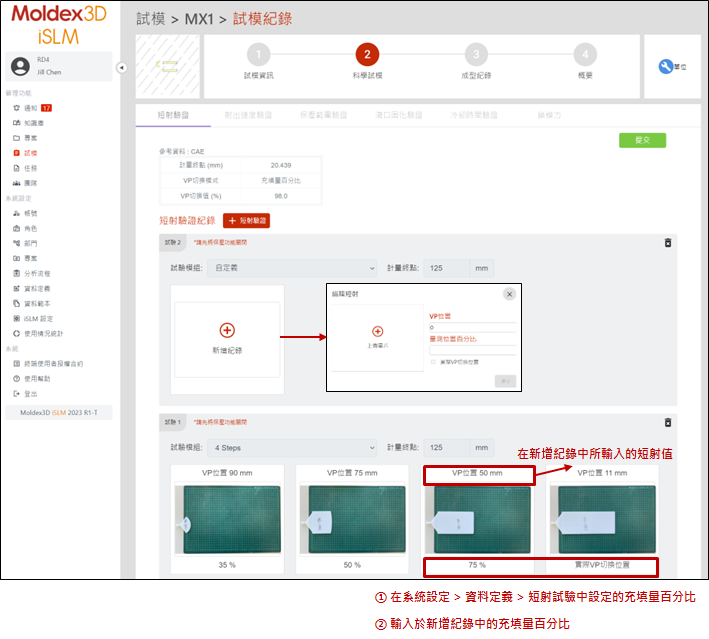Click 計量終點 field in 試驗 1

(446, 448)
